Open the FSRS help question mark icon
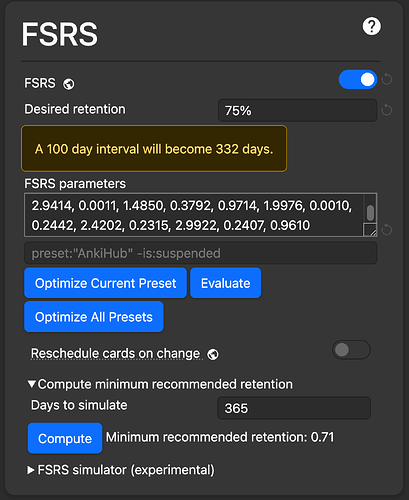 (371, 26)
